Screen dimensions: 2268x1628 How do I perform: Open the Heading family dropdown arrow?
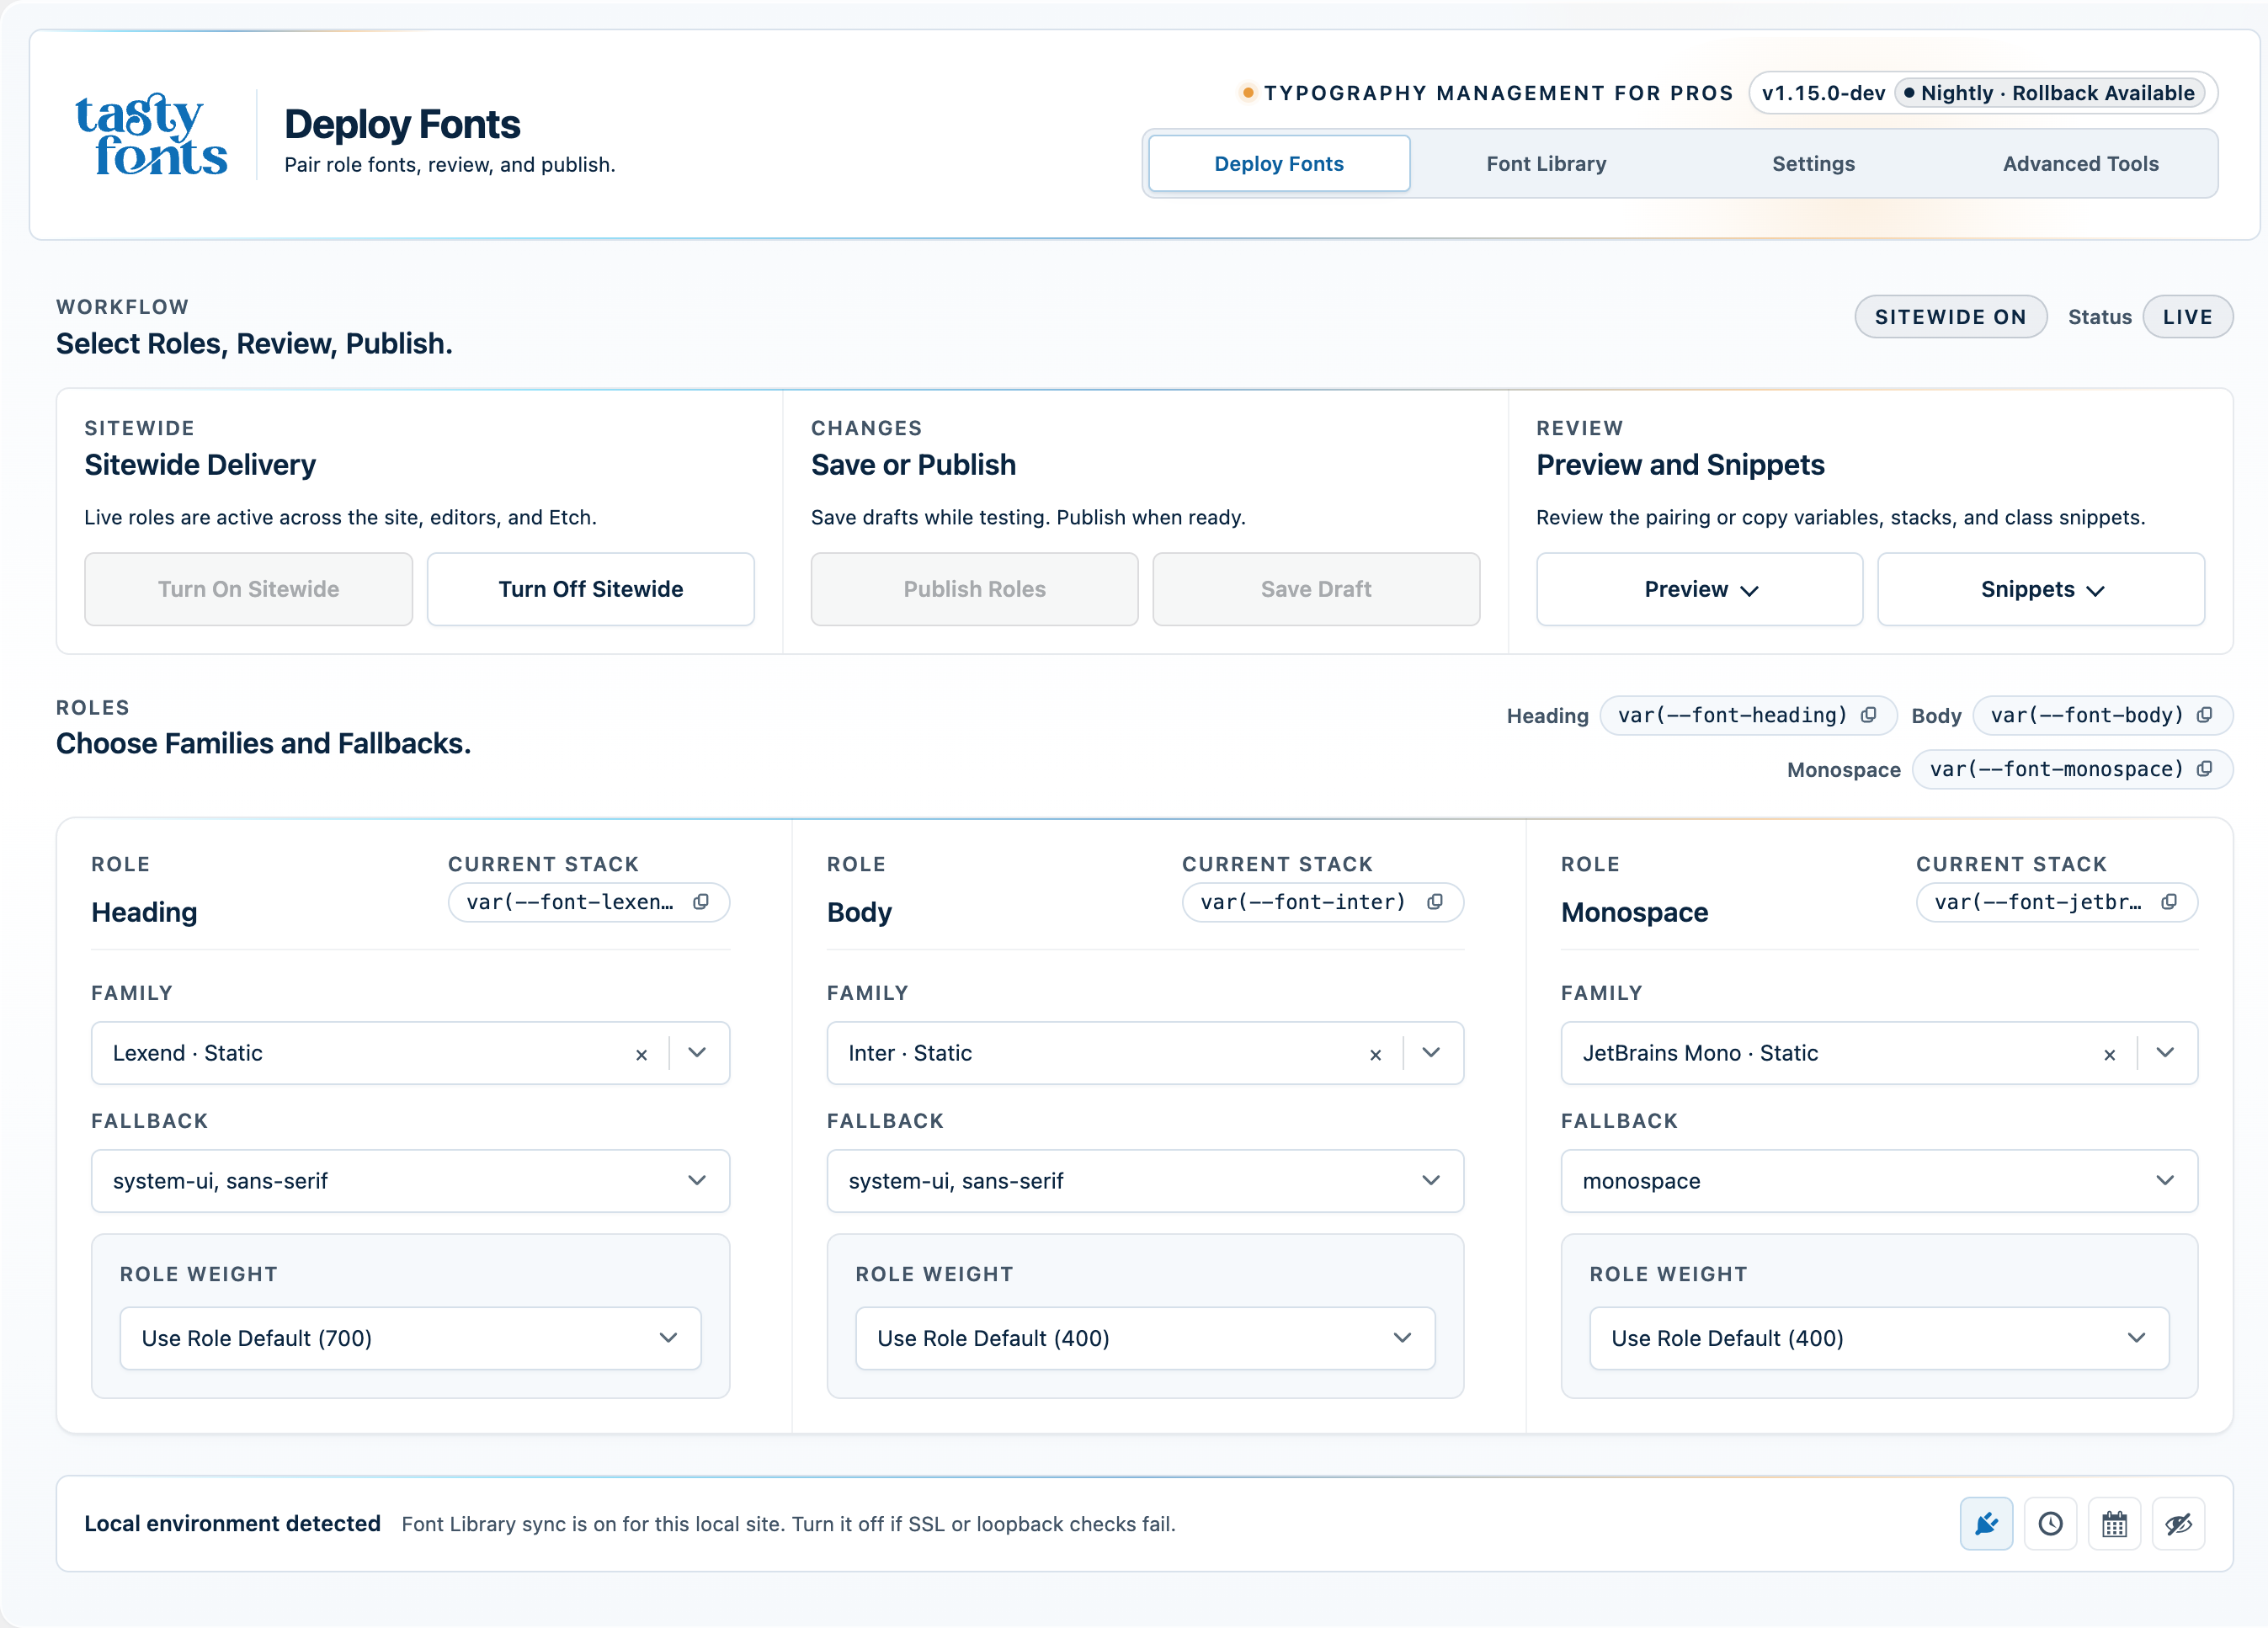(697, 1052)
